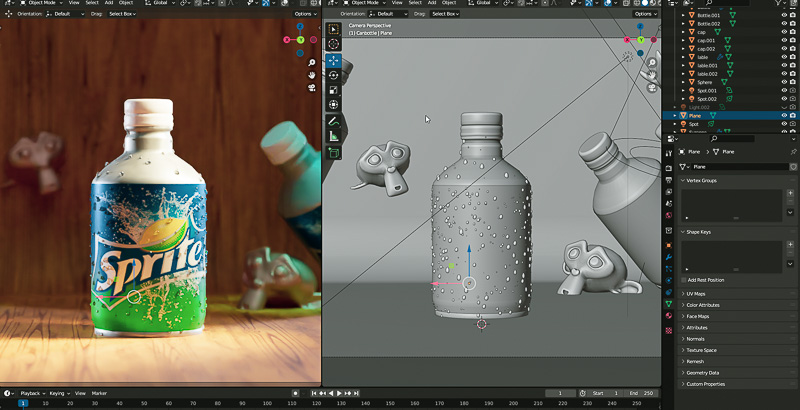The width and height of the screenshot is (800, 410).
Task: Open the Object Constraints properties tab
Action: click(669, 292)
